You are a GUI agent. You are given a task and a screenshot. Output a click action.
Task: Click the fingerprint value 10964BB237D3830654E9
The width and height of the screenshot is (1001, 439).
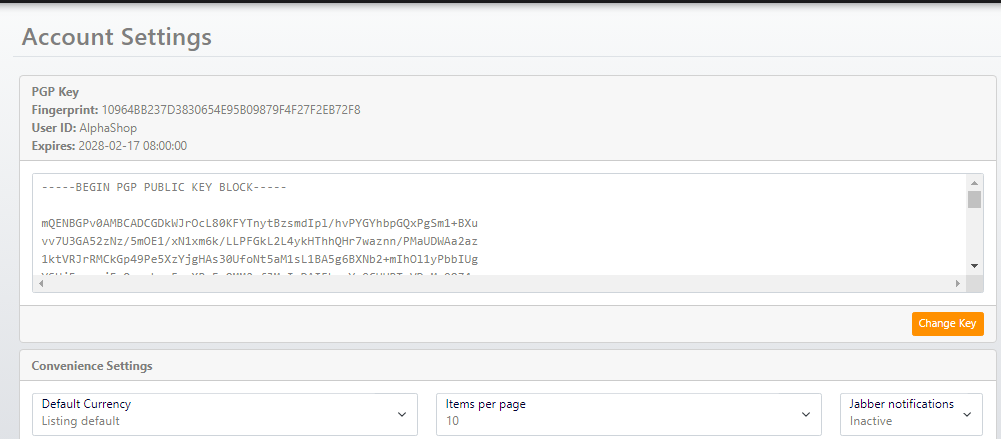[231, 109]
